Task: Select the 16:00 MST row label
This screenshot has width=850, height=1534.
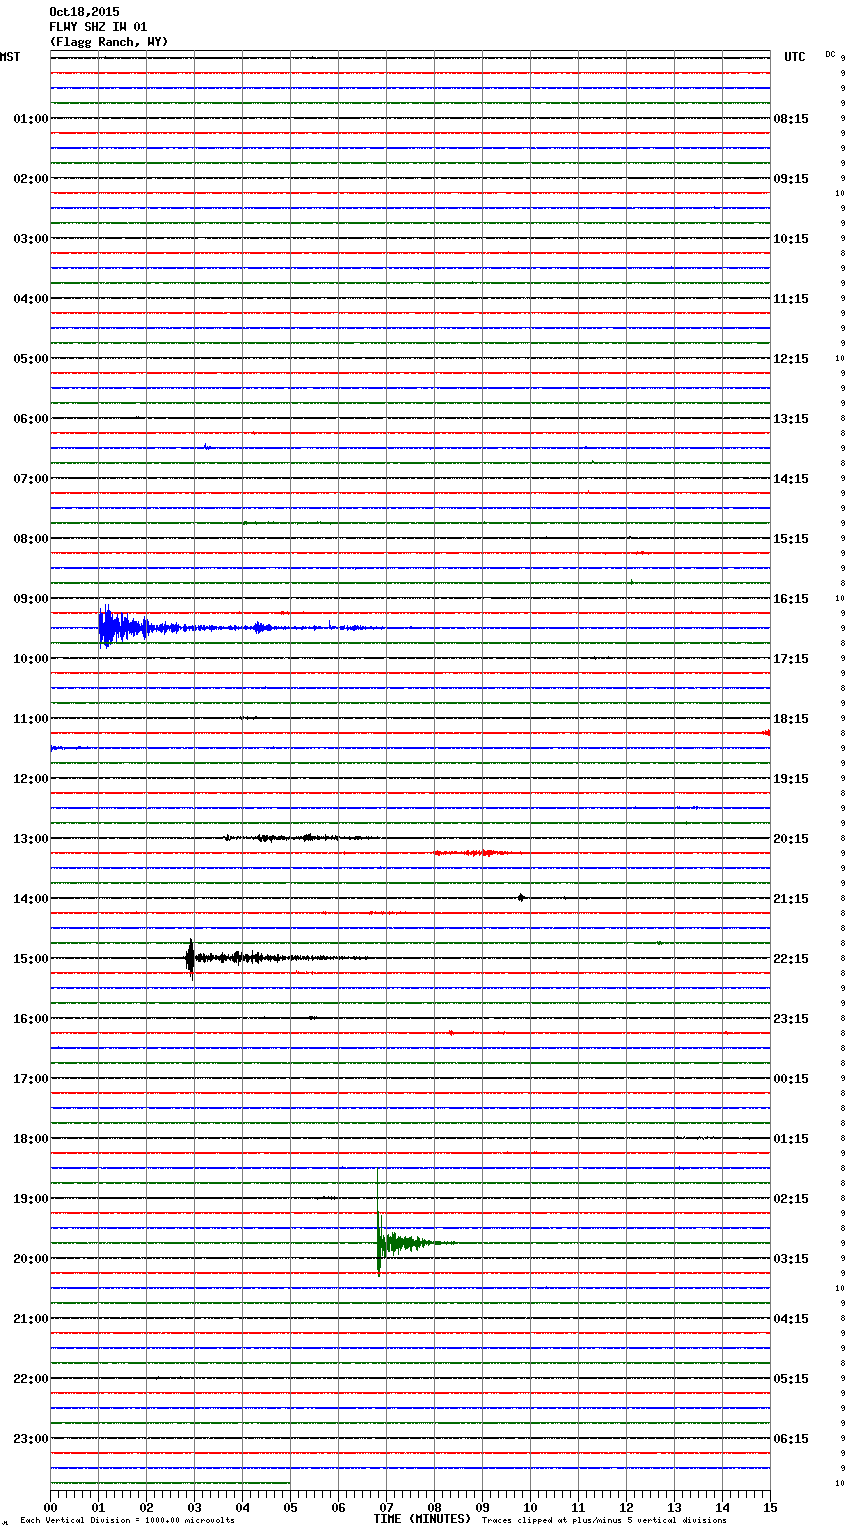Action: pyautogui.click(x=31, y=1019)
